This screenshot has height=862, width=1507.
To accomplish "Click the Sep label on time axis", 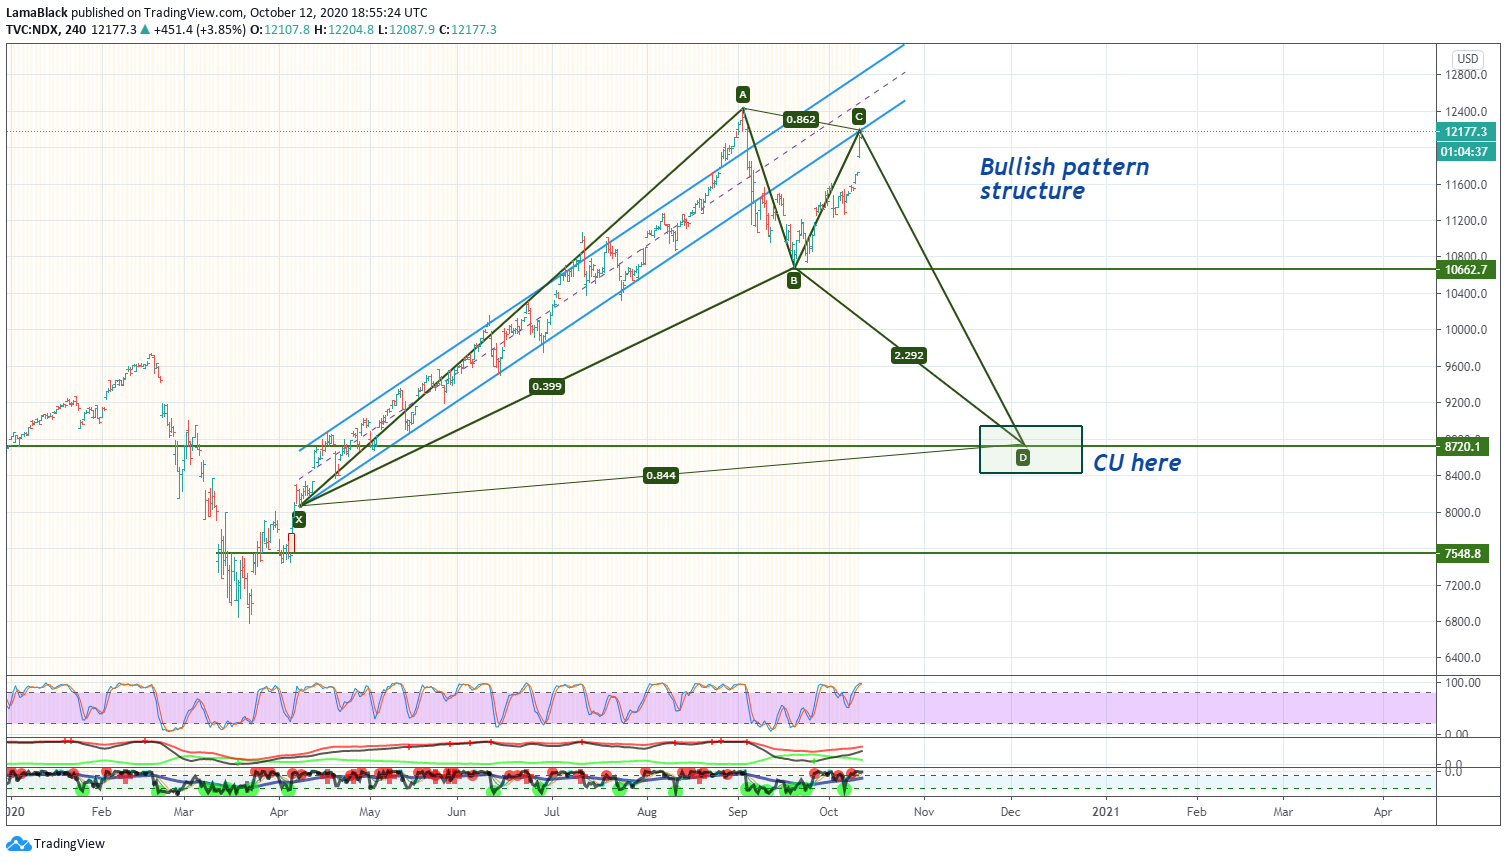I will click(x=738, y=812).
